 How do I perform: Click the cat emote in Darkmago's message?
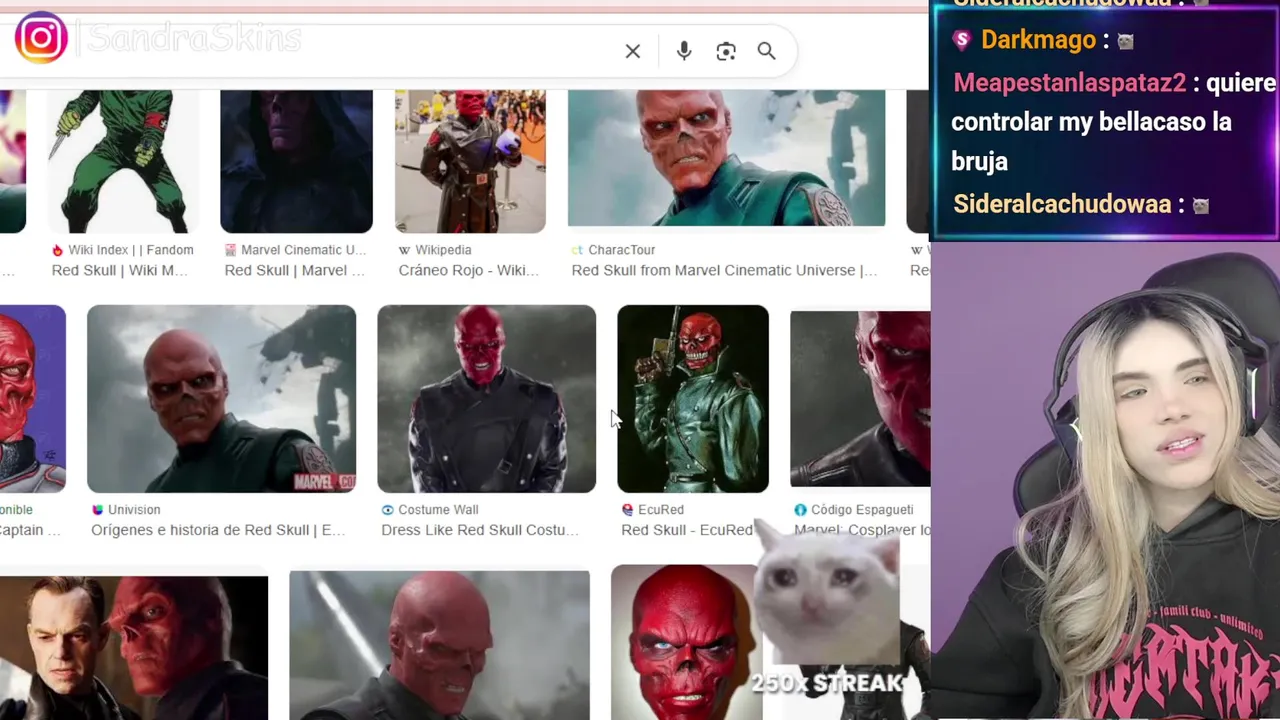click(1126, 42)
